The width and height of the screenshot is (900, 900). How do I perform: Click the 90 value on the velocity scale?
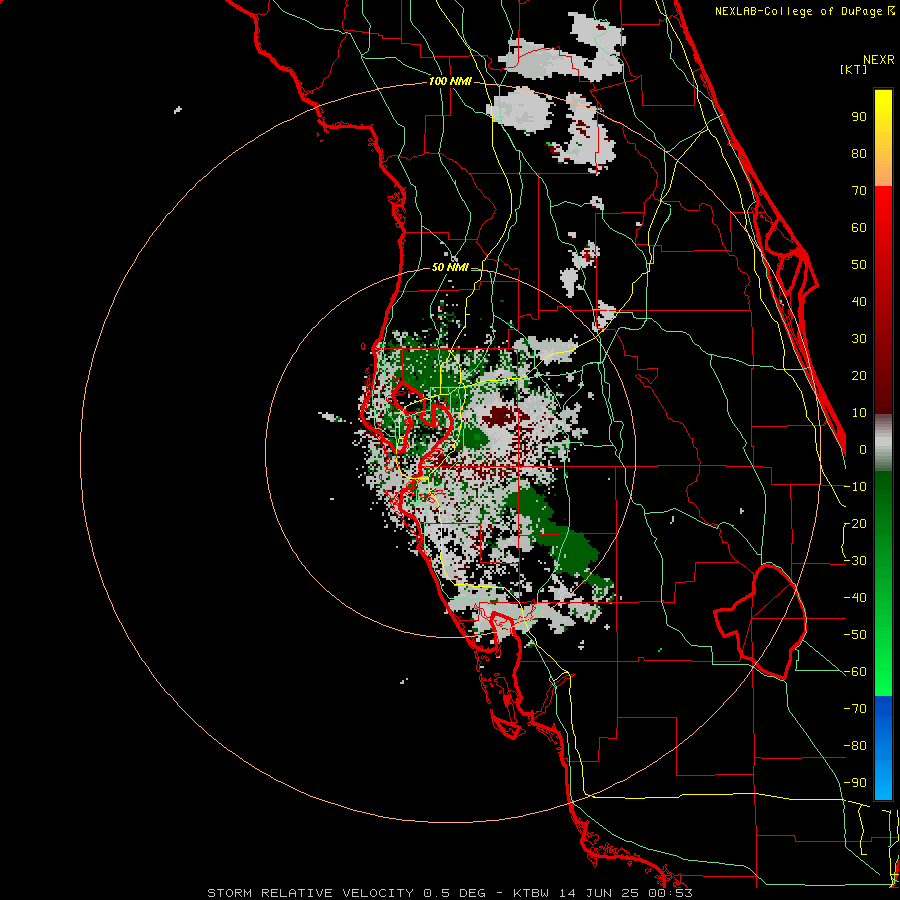click(x=859, y=117)
